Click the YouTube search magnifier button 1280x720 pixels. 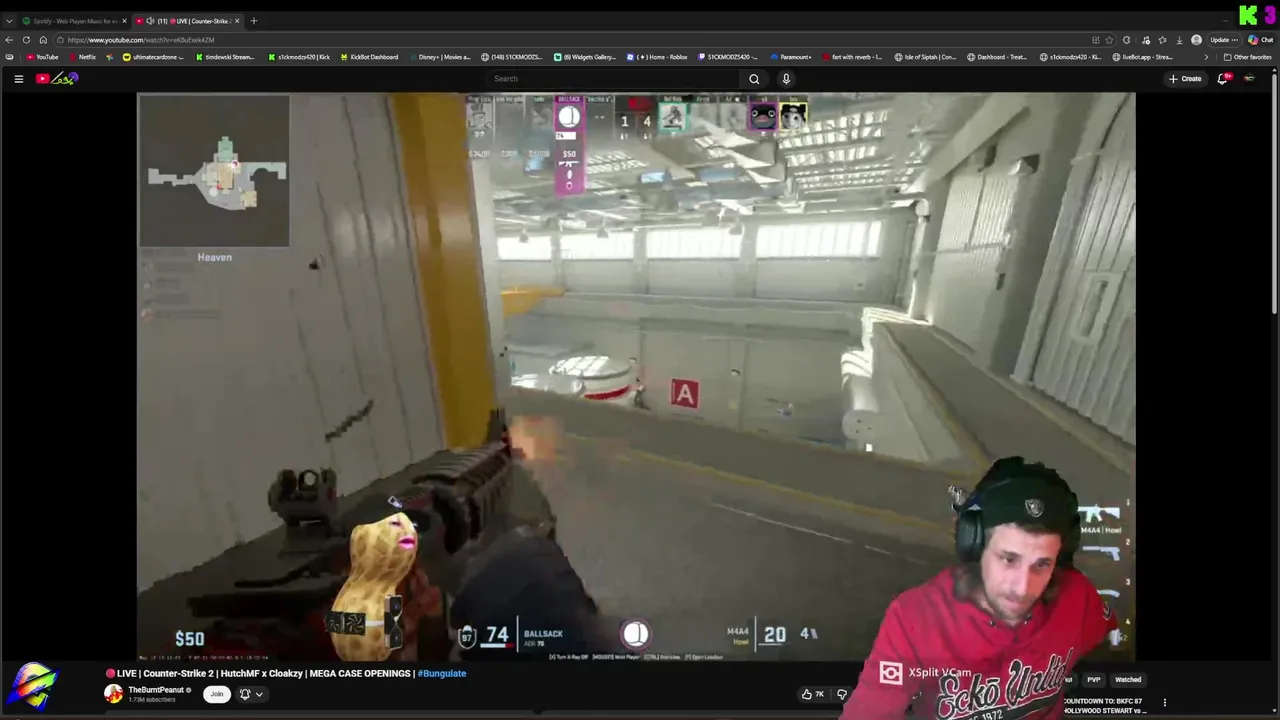pos(754,79)
